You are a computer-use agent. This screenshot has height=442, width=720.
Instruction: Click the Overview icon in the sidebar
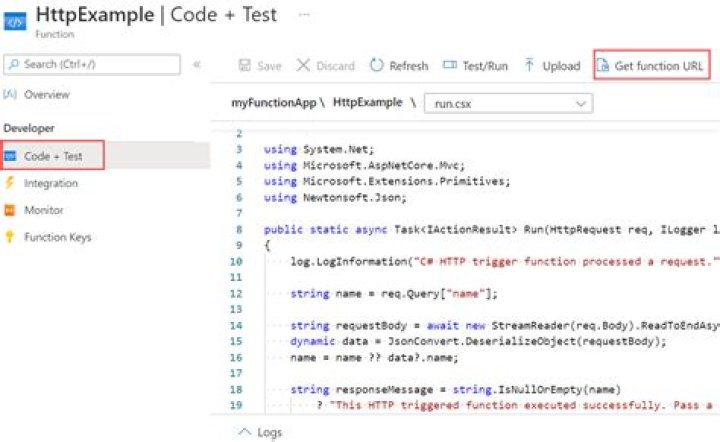coord(10,94)
